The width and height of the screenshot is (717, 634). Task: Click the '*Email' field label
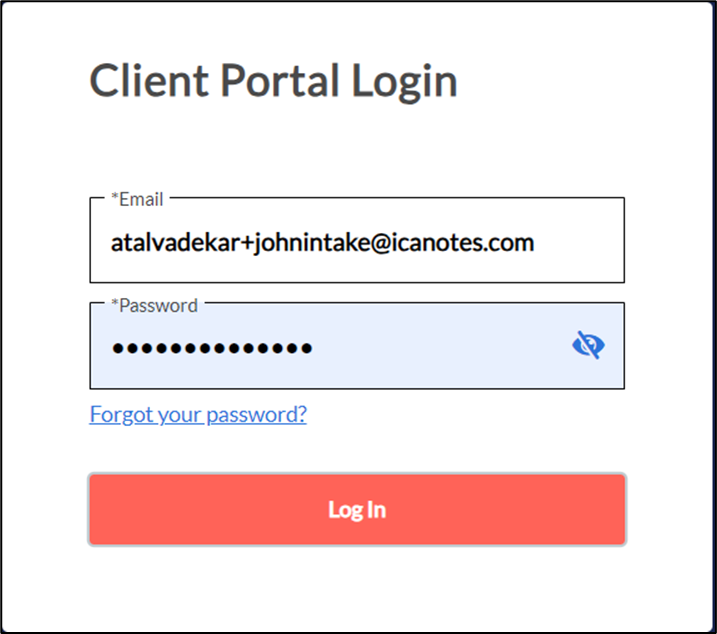pos(137,199)
